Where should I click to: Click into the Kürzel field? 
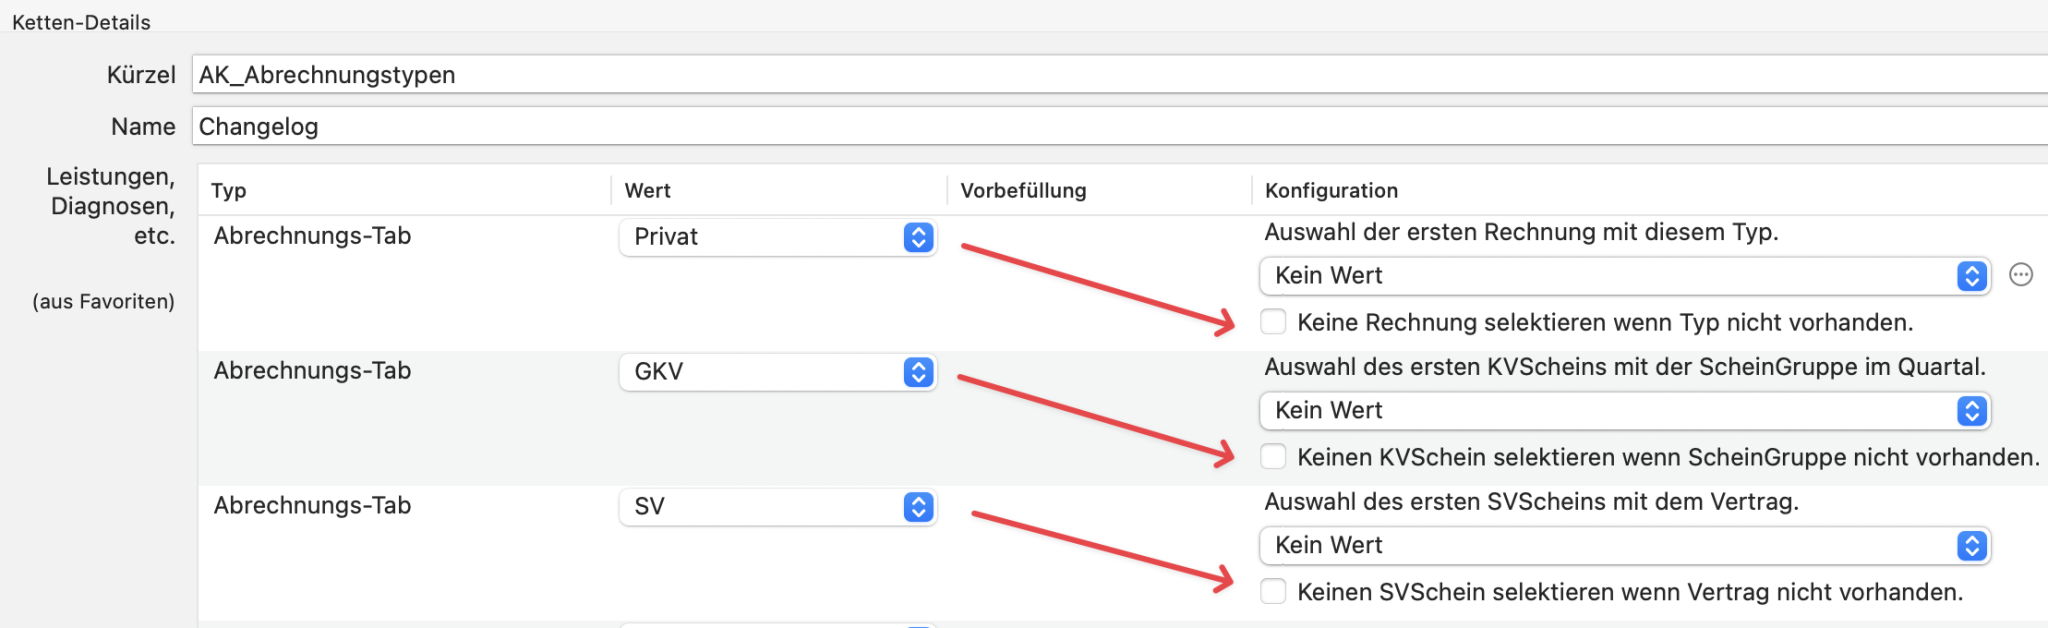(x=1100, y=75)
